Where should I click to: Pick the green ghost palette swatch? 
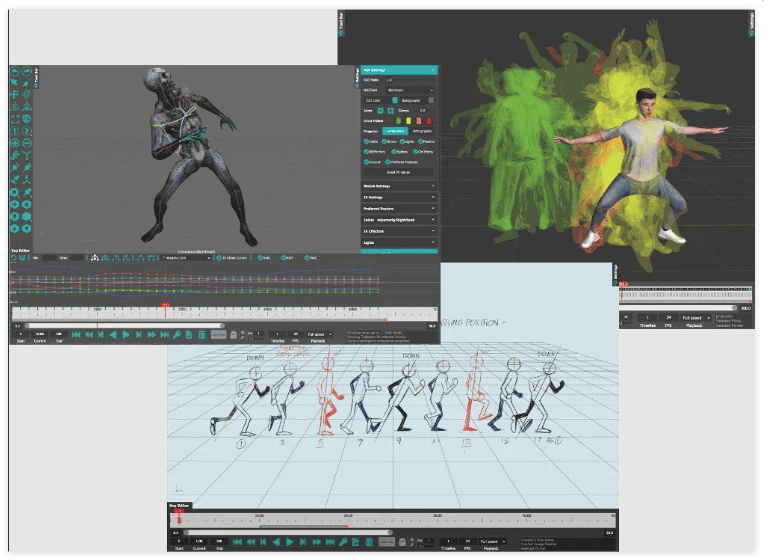pos(399,121)
